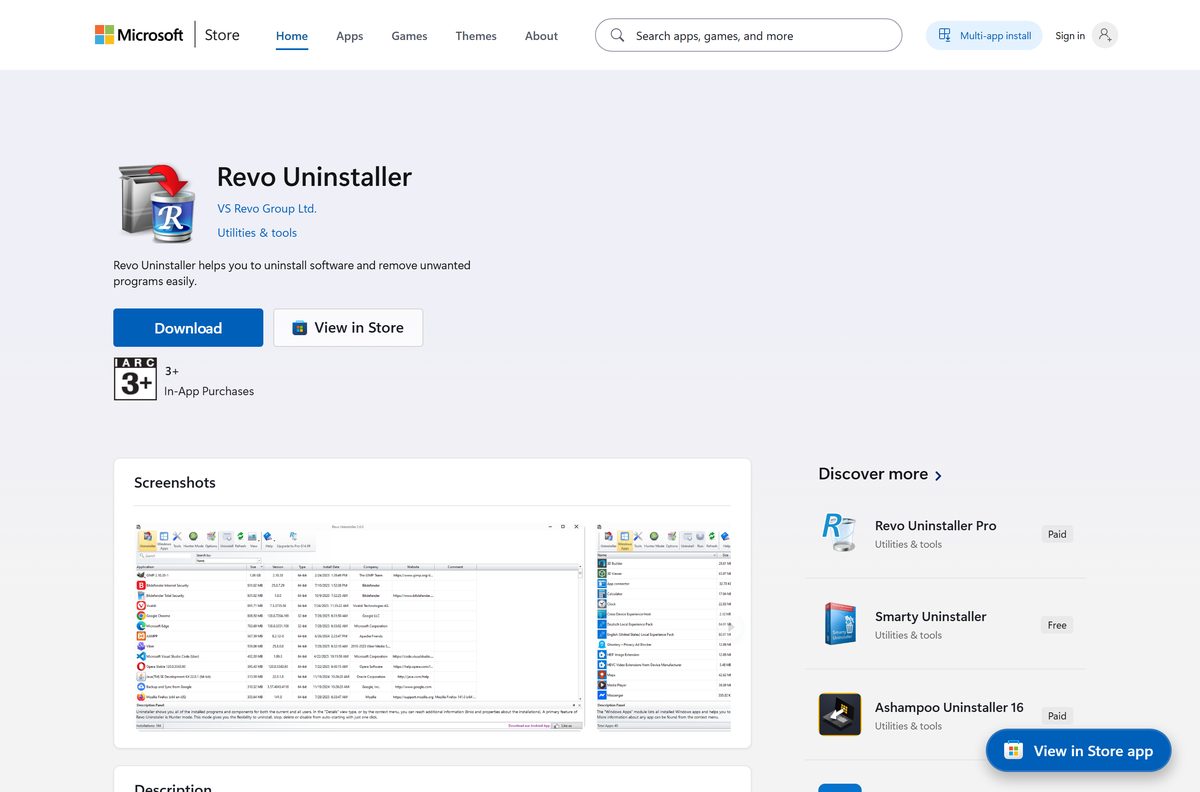Click the Sign in link
This screenshot has height=792, width=1200.
pyautogui.click(x=1070, y=36)
